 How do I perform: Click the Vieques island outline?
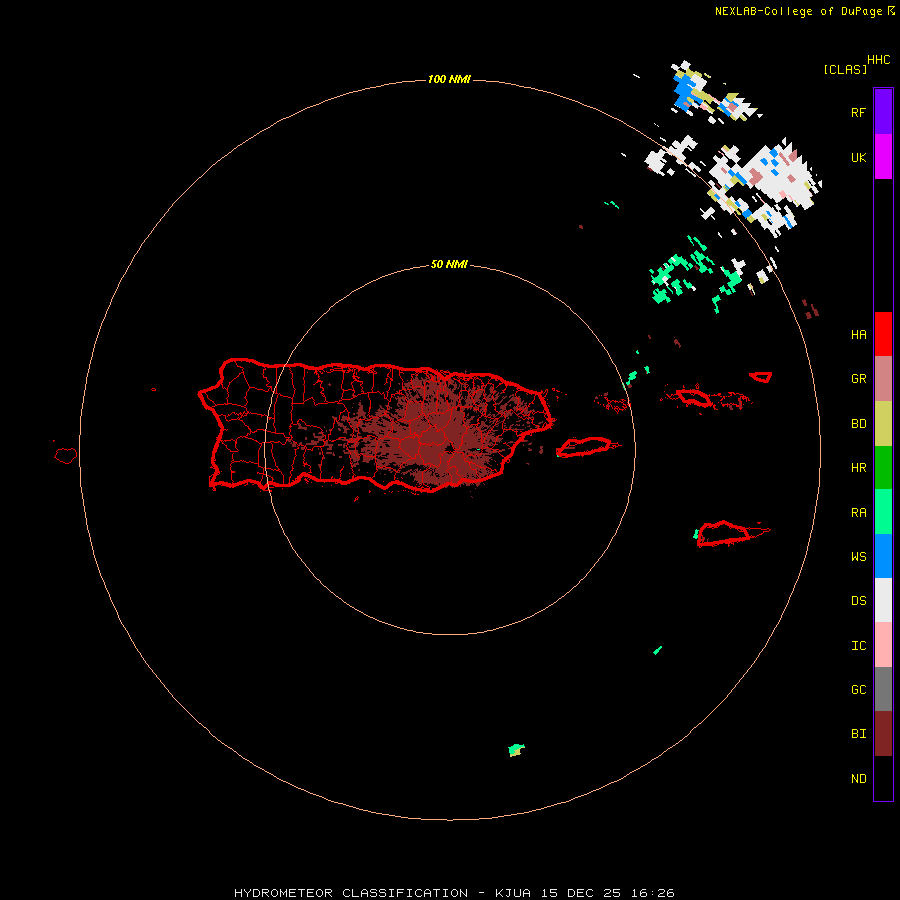(x=584, y=447)
